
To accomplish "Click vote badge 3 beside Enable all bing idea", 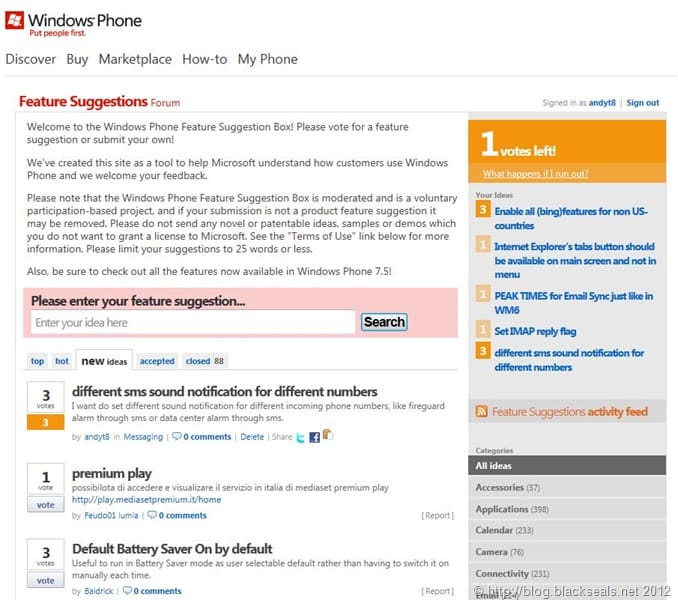I will (x=483, y=210).
